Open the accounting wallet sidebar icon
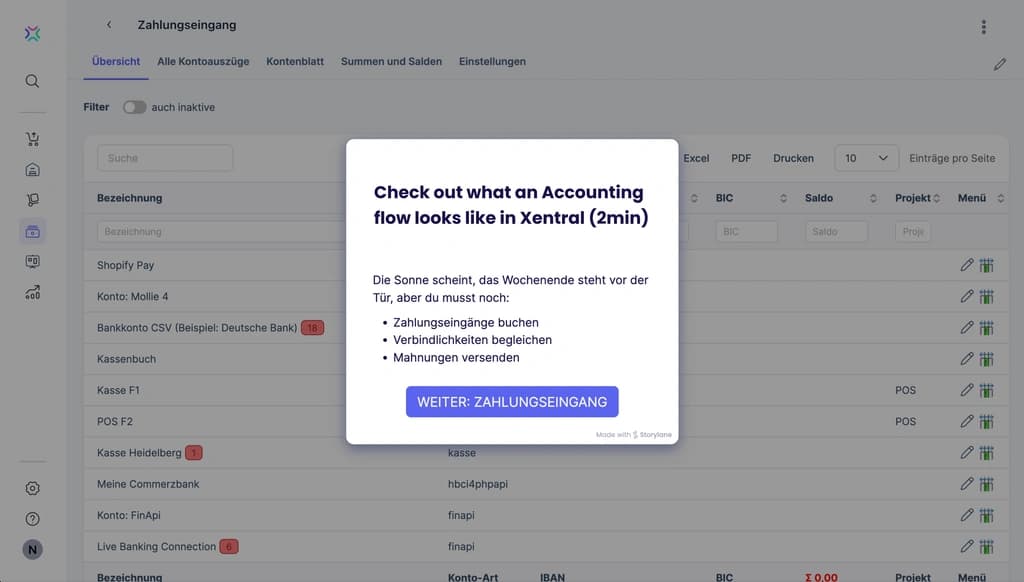The width and height of the screenshot is (1024, 582). (x=32, y=231)
